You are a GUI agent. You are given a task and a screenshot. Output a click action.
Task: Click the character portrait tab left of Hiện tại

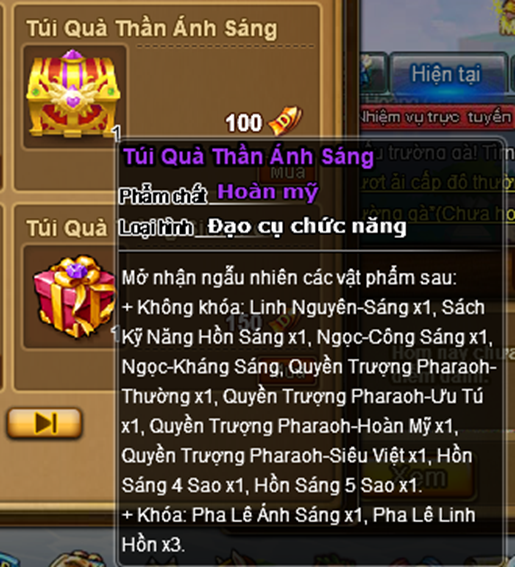373,73
